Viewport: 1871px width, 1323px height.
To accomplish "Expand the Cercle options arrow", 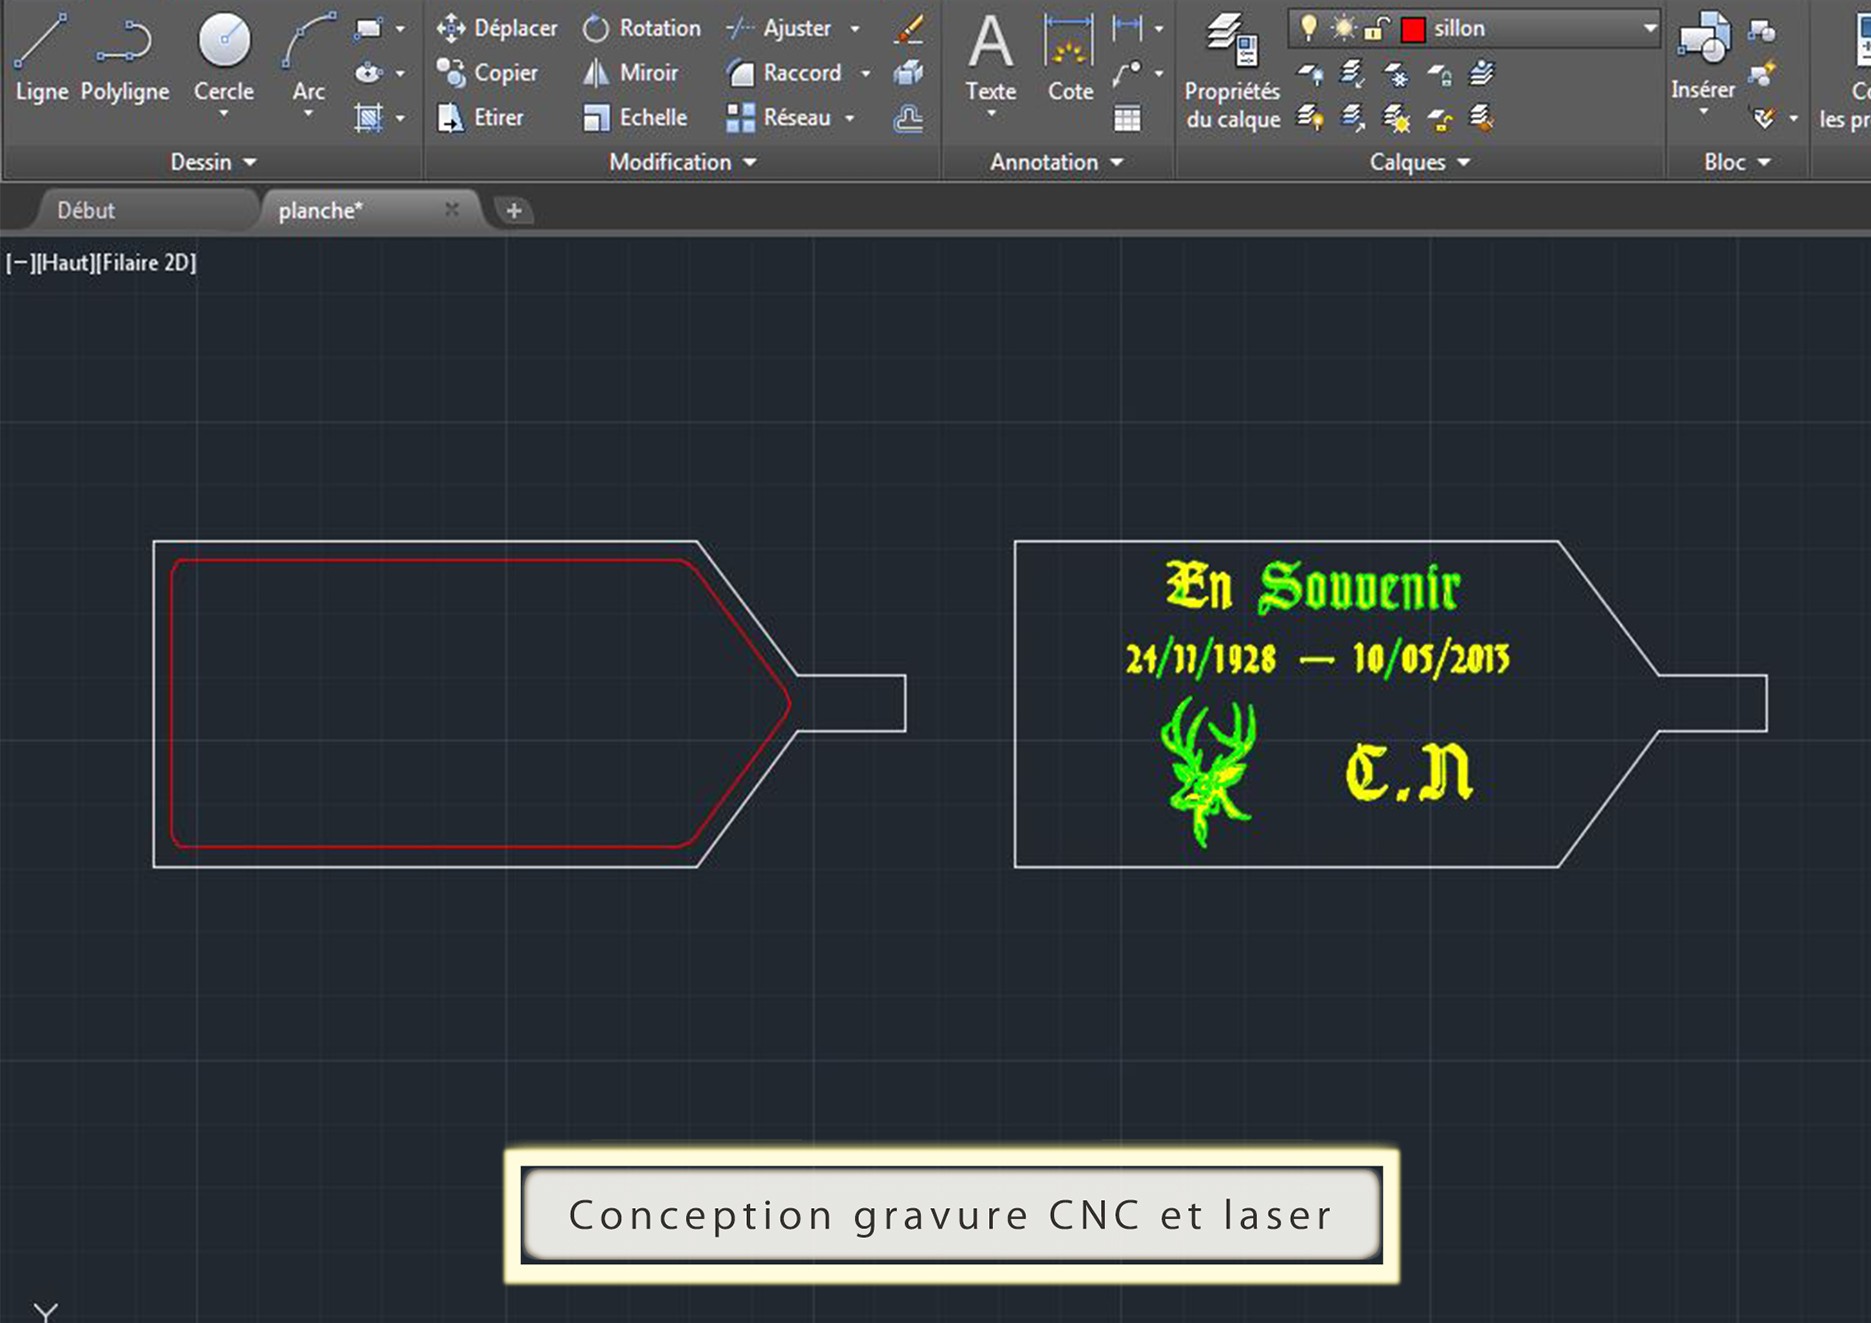I will click(224, 115).
